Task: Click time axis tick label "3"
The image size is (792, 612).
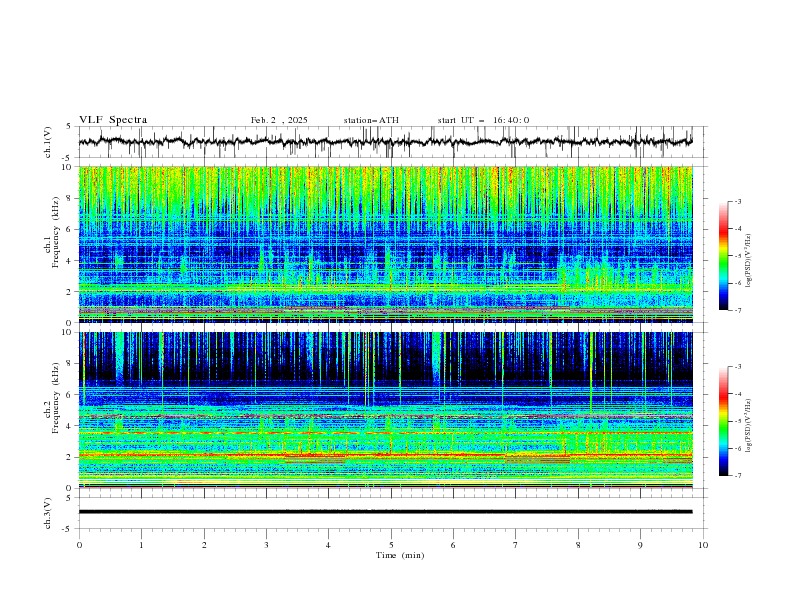Action: [266, 545]
